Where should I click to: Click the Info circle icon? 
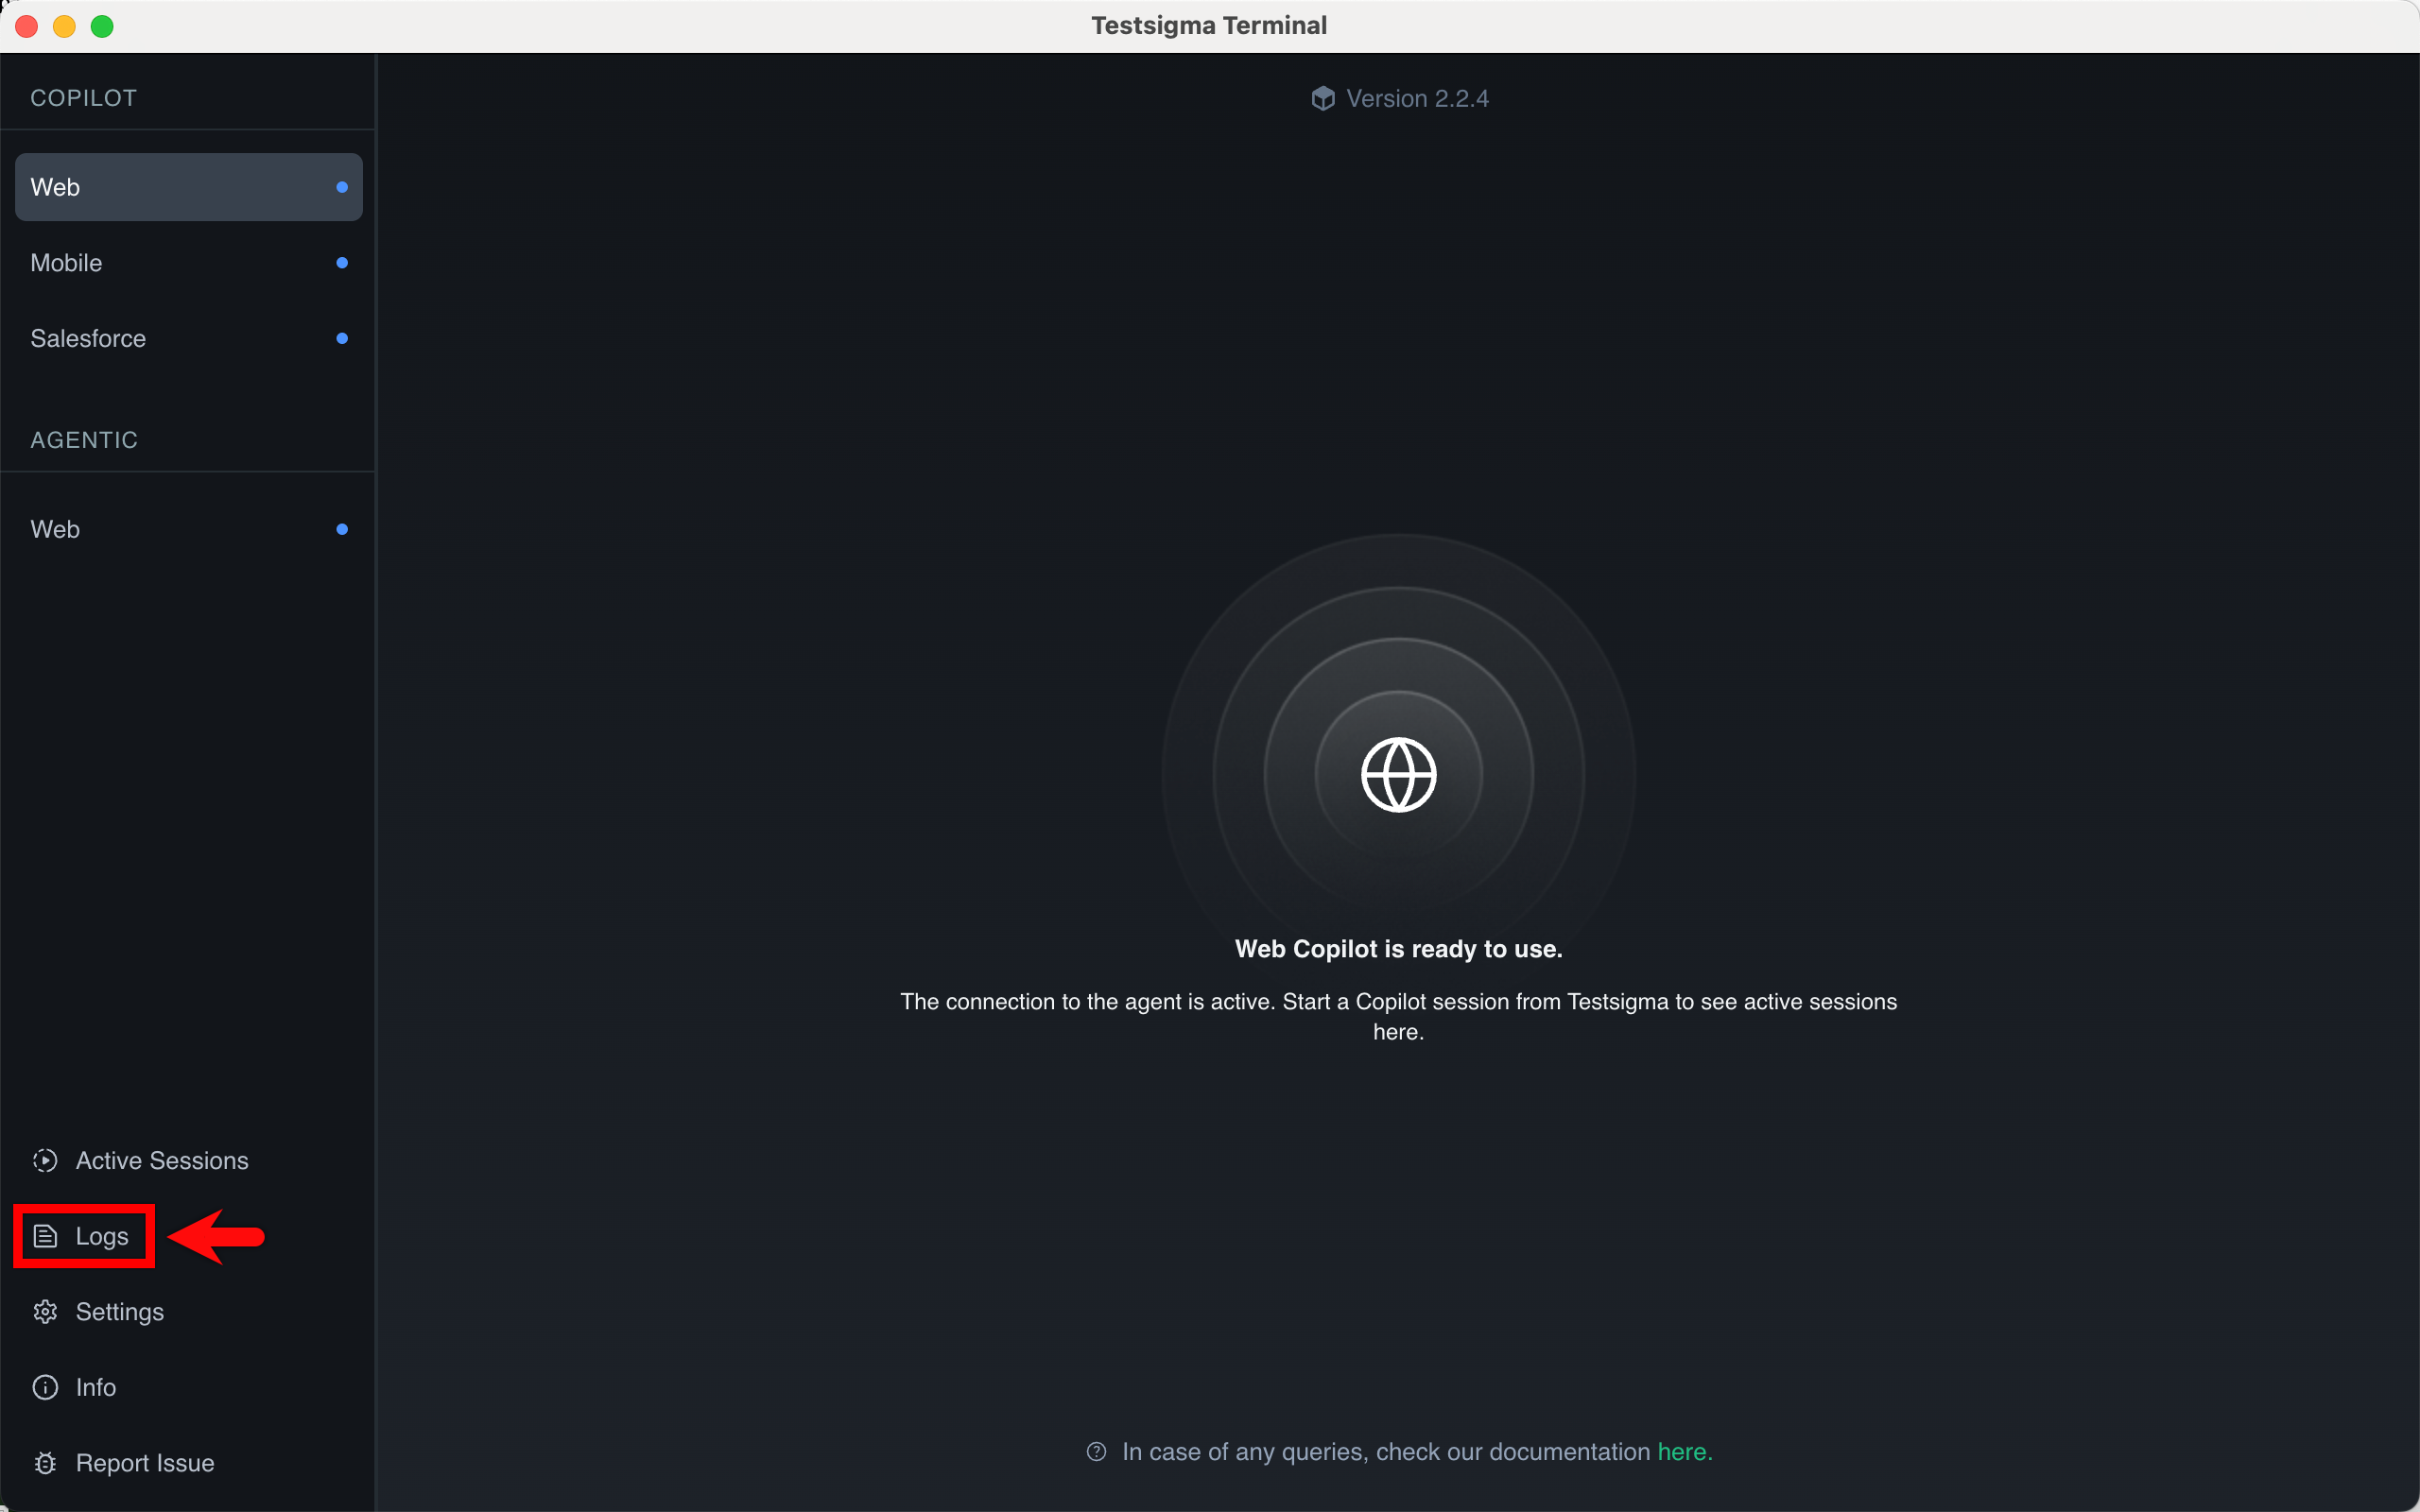[45, 1387]
